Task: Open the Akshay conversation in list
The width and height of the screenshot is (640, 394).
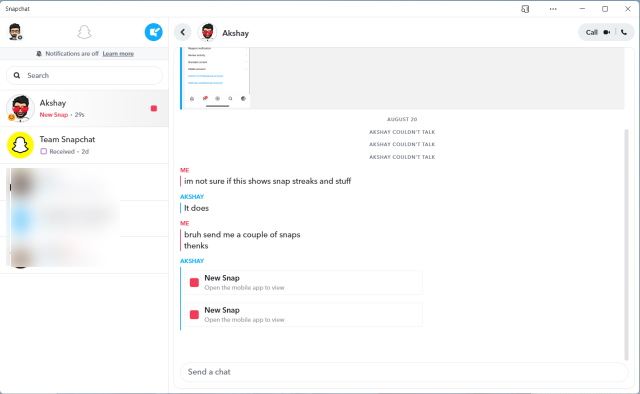Action: 84,108
